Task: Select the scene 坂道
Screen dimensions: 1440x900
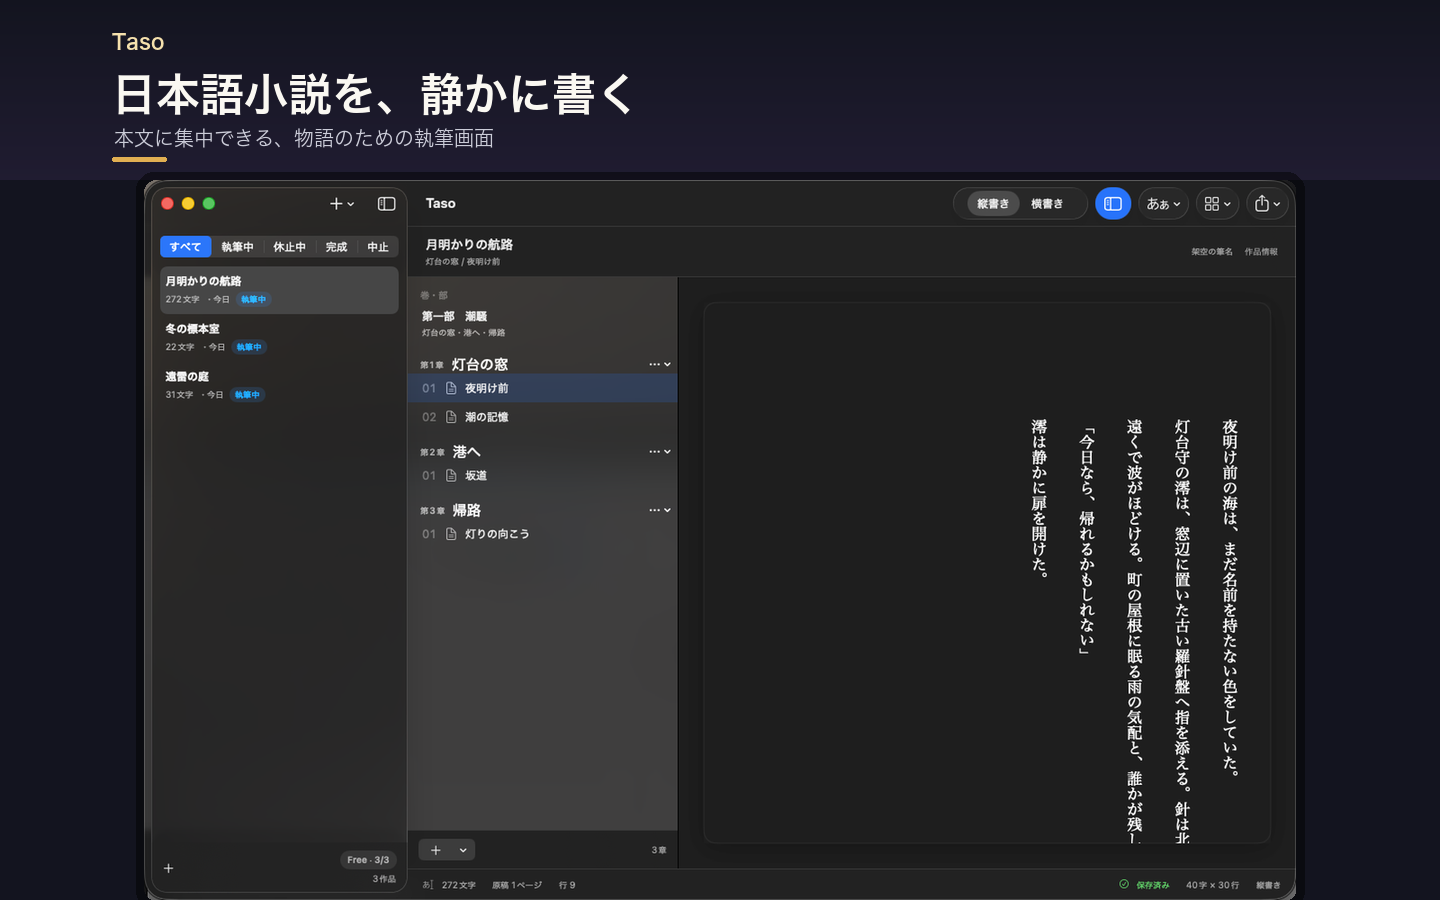Action: pyautogui.click(x=542, y=476)
